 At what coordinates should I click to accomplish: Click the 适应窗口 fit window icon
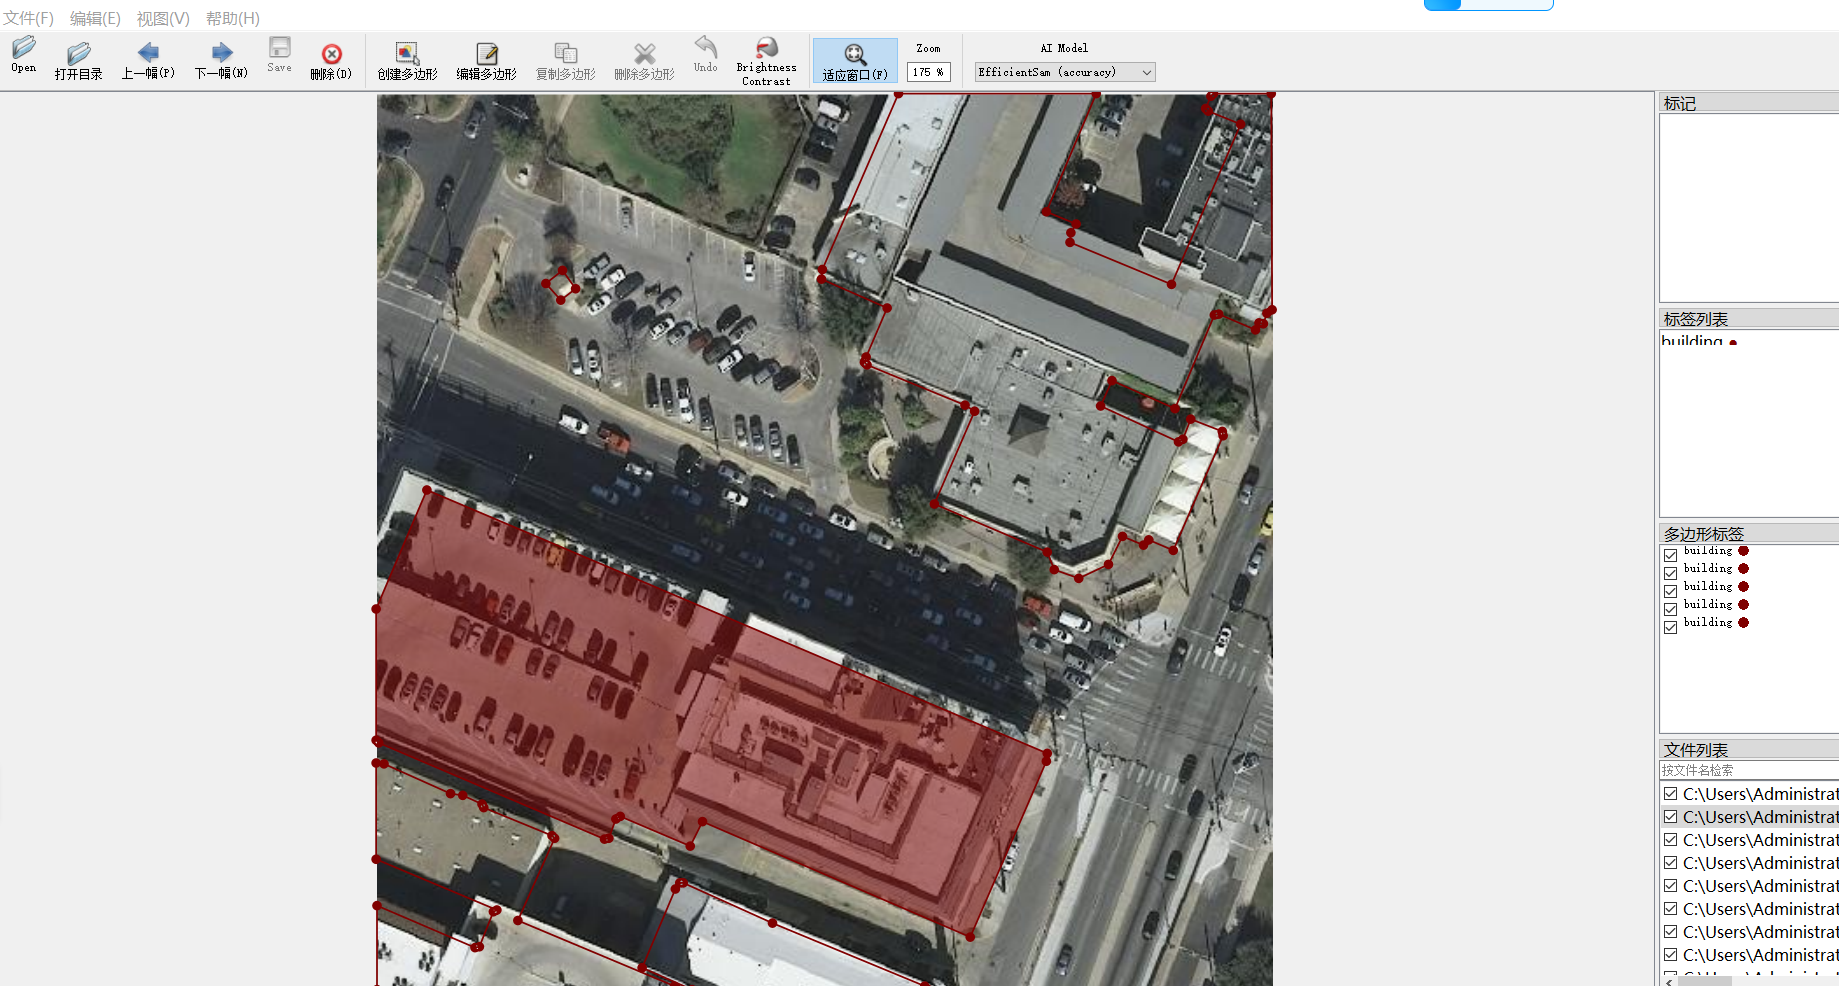(x=855, y=60)
